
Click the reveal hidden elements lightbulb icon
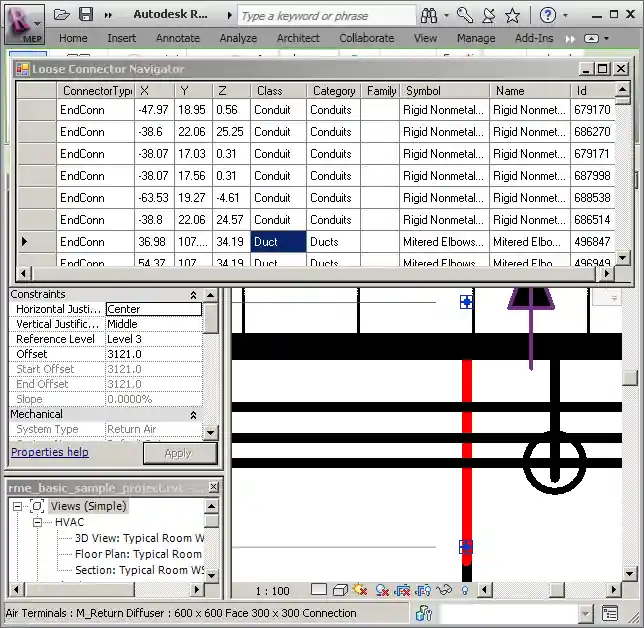pyautogui.click(x=464, y=591)
